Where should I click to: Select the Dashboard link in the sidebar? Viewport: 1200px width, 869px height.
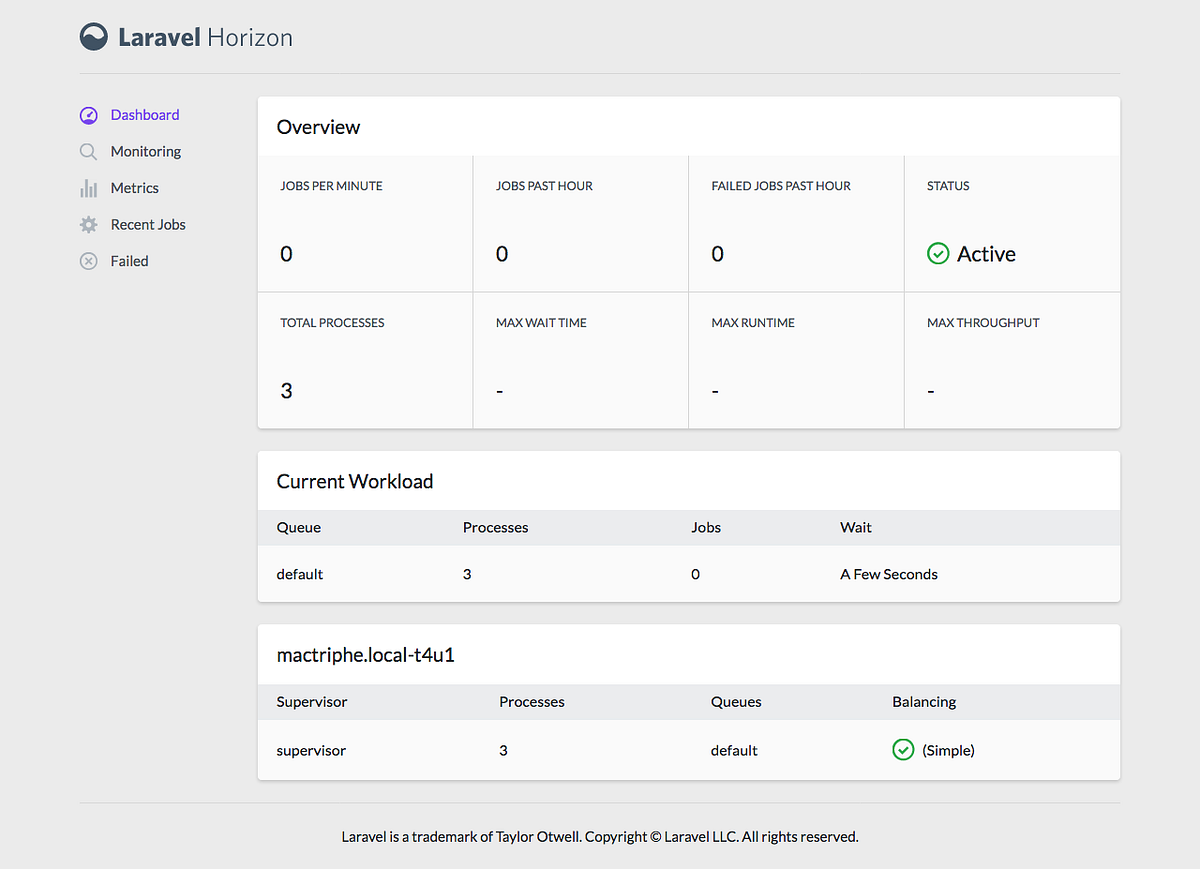pos(145,115)
